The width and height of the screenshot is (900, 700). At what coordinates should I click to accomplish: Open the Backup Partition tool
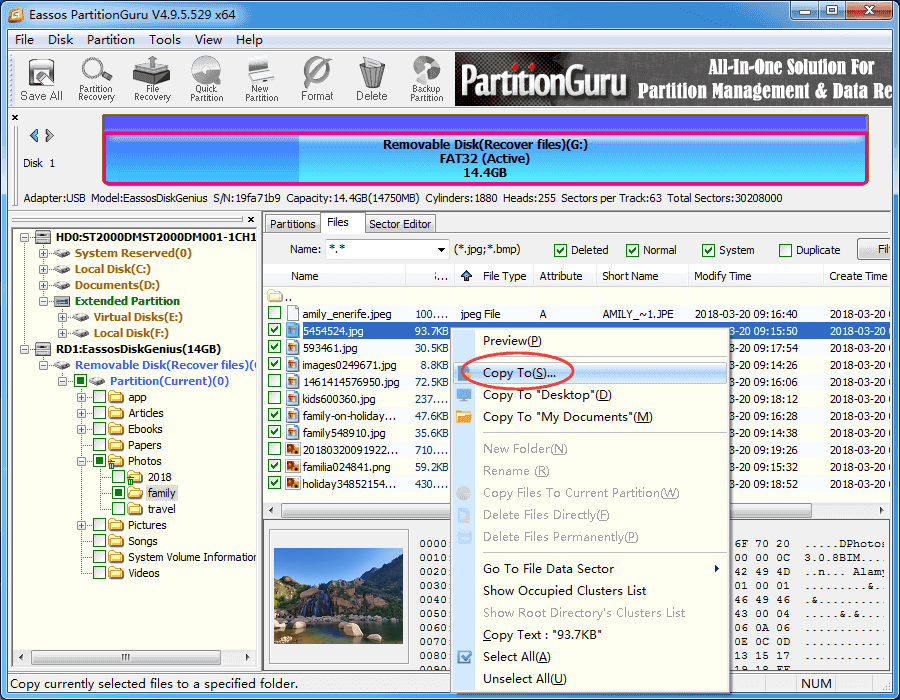[426, 79]
